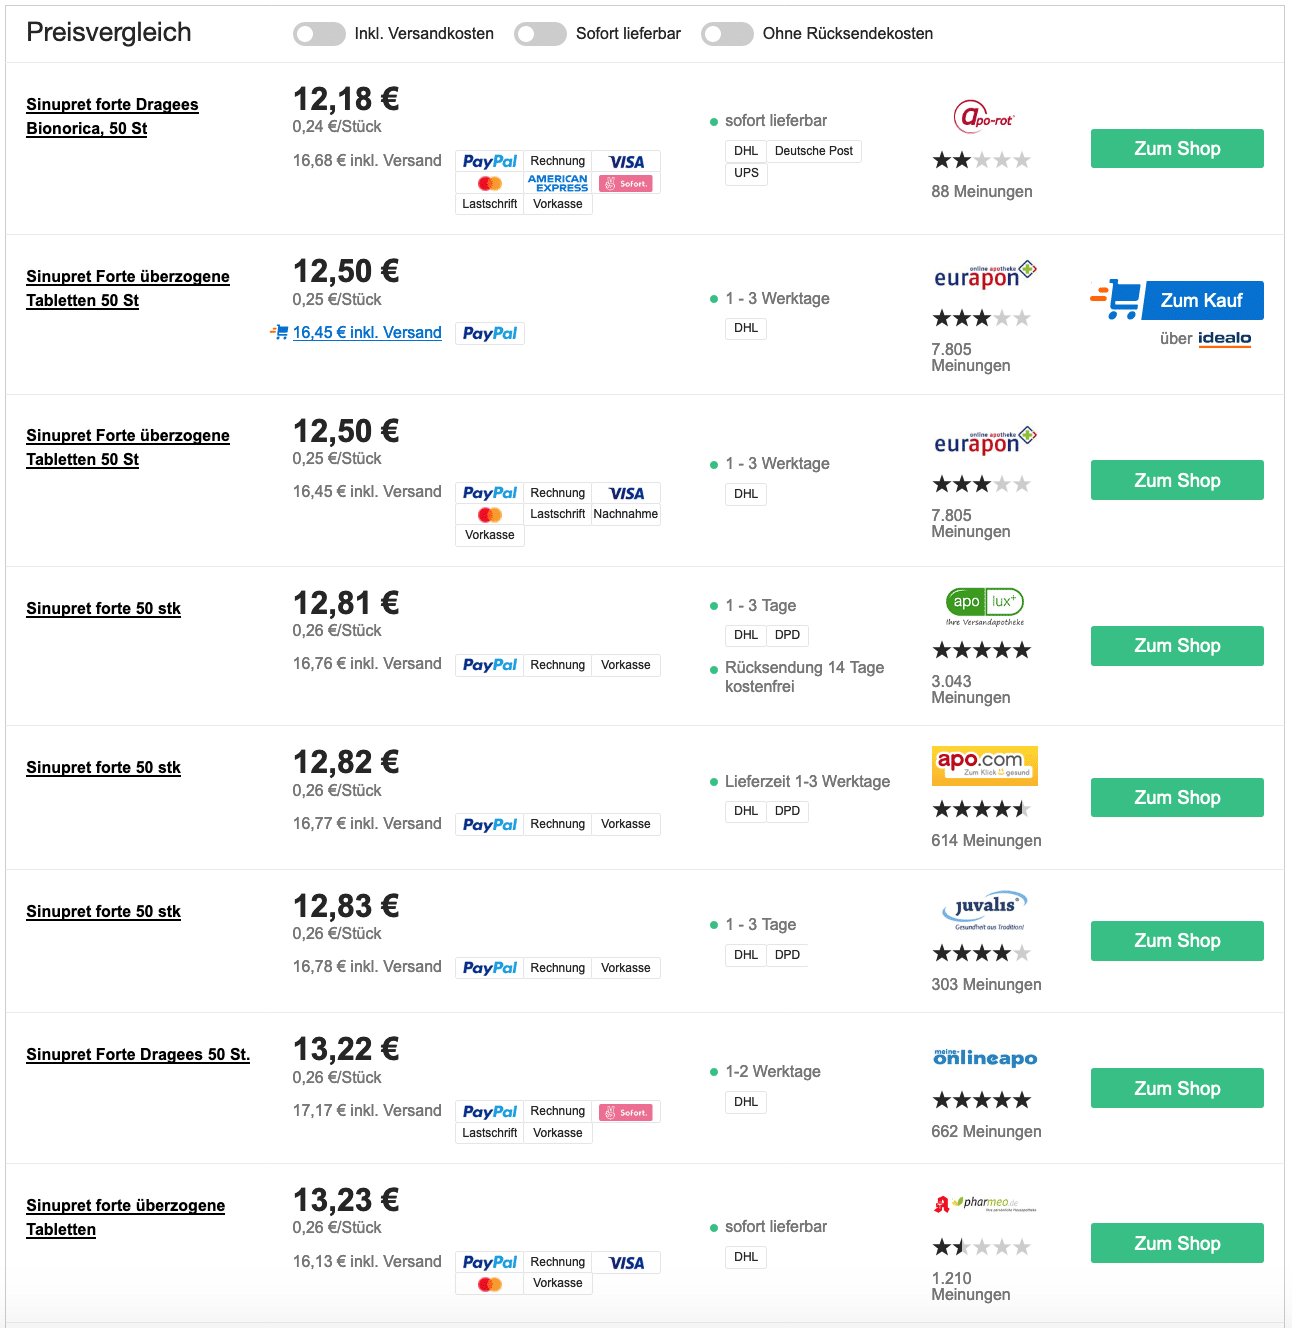Open Sinupret forte überzogene Tabletten product link

coord(125,1217)
